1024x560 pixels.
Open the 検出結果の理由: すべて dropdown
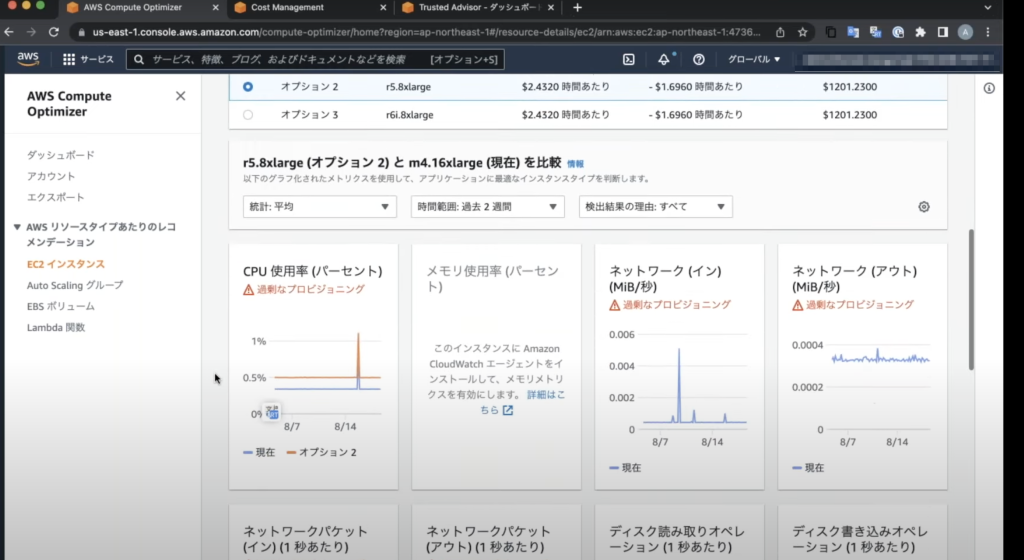click(656, 207)
